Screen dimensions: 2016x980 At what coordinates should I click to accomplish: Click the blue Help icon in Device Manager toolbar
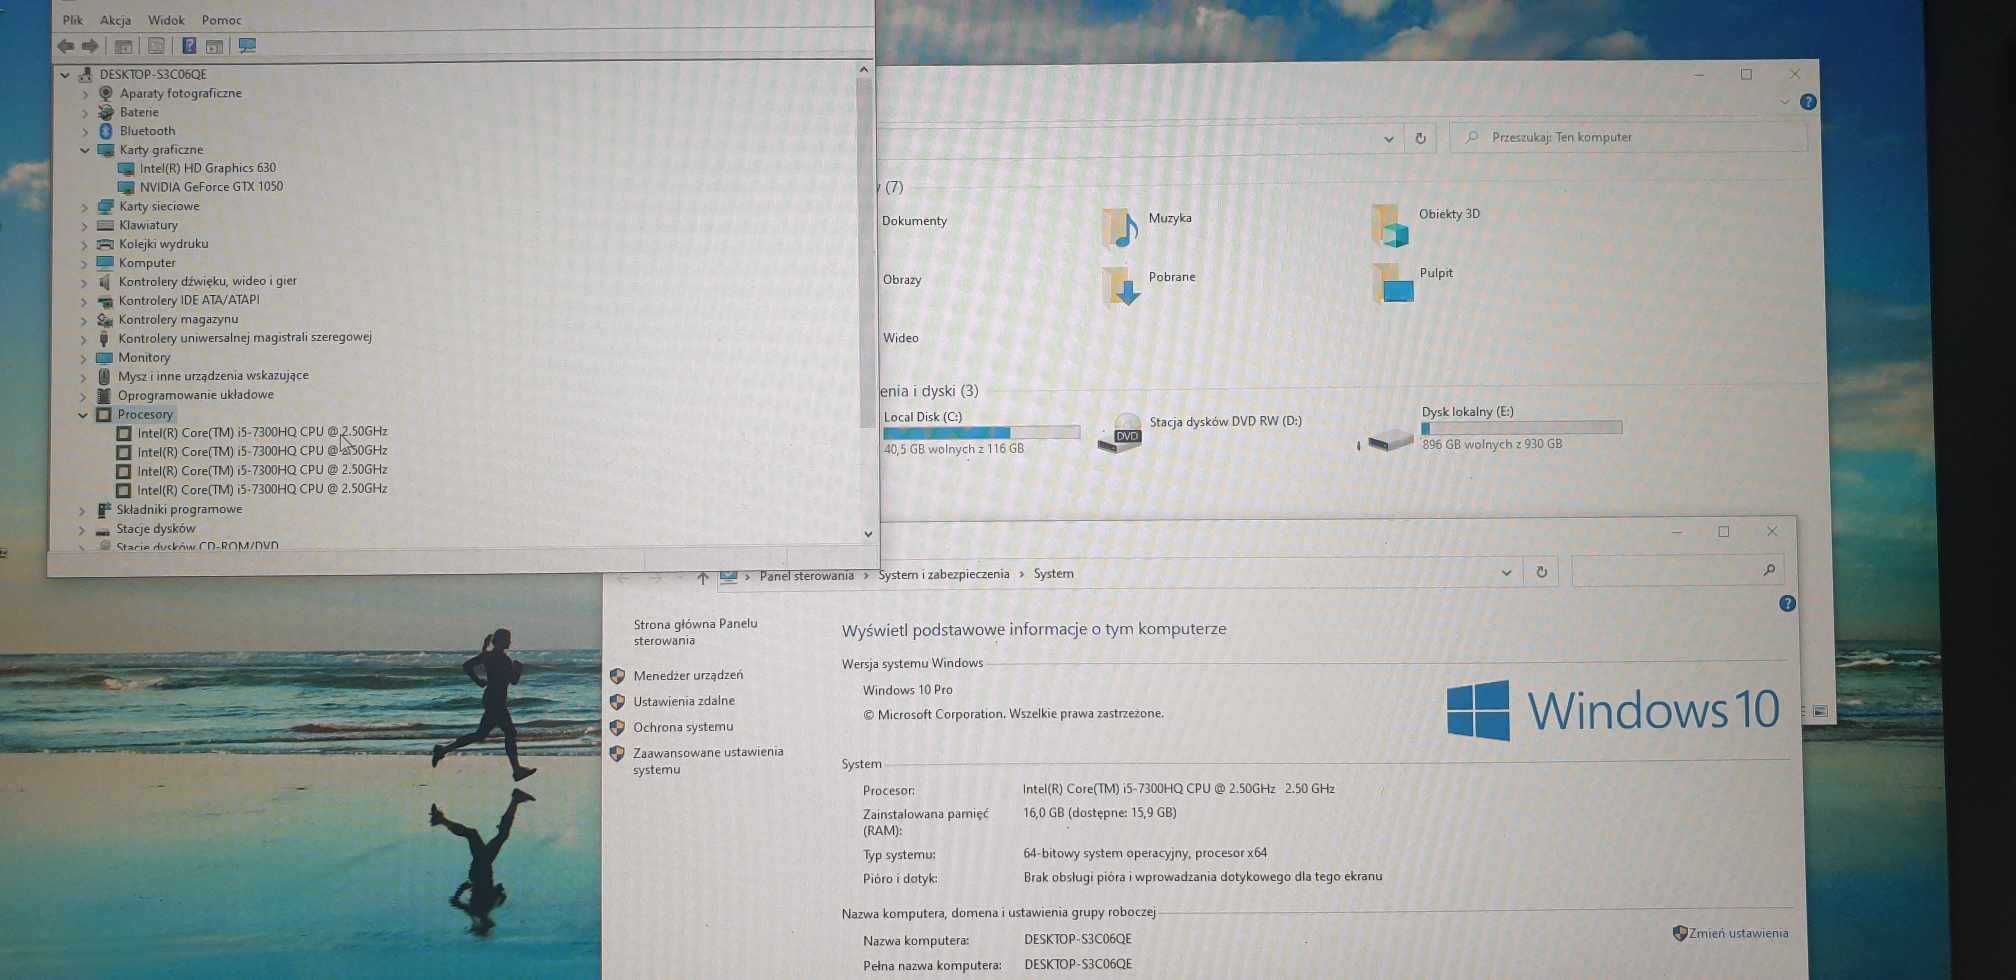point(189,46)
